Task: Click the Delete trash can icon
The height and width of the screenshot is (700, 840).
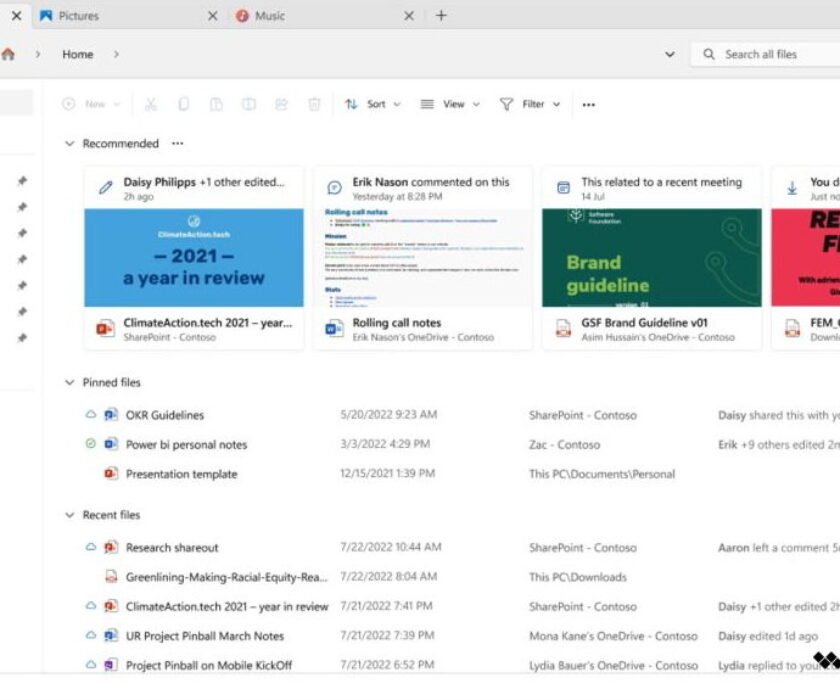Action: [x=314, y=104]
